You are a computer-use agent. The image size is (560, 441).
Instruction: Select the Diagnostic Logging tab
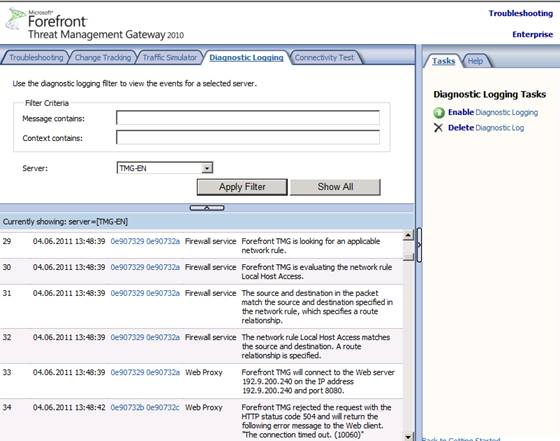click(246, 57)
